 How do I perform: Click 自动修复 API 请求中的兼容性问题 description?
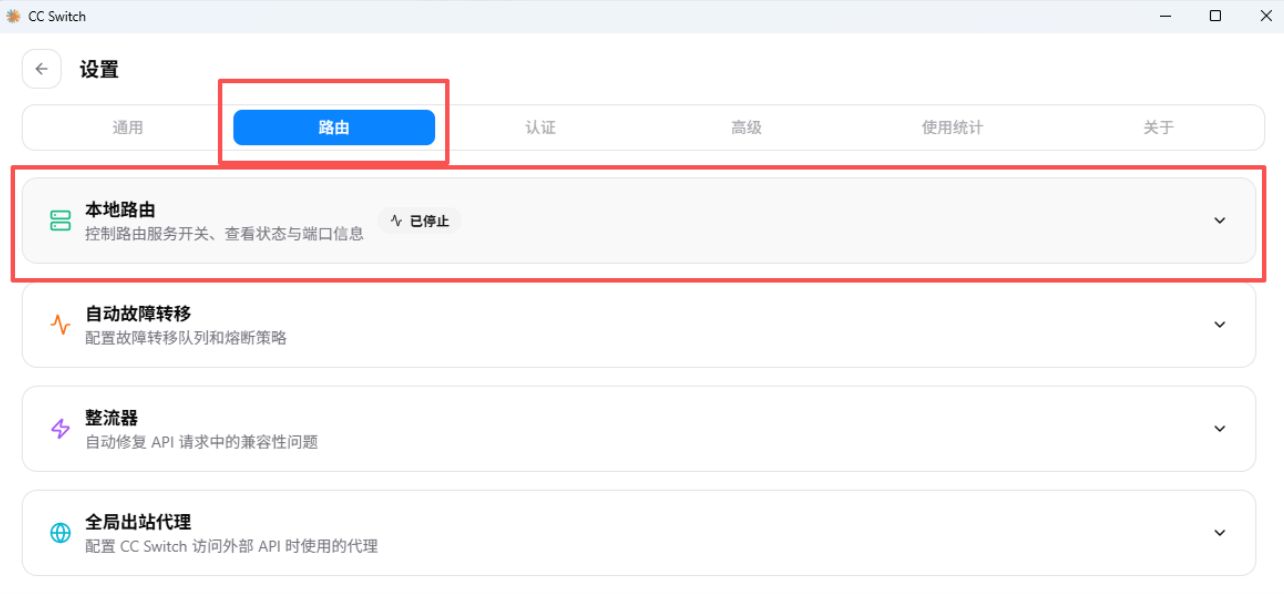201,442
